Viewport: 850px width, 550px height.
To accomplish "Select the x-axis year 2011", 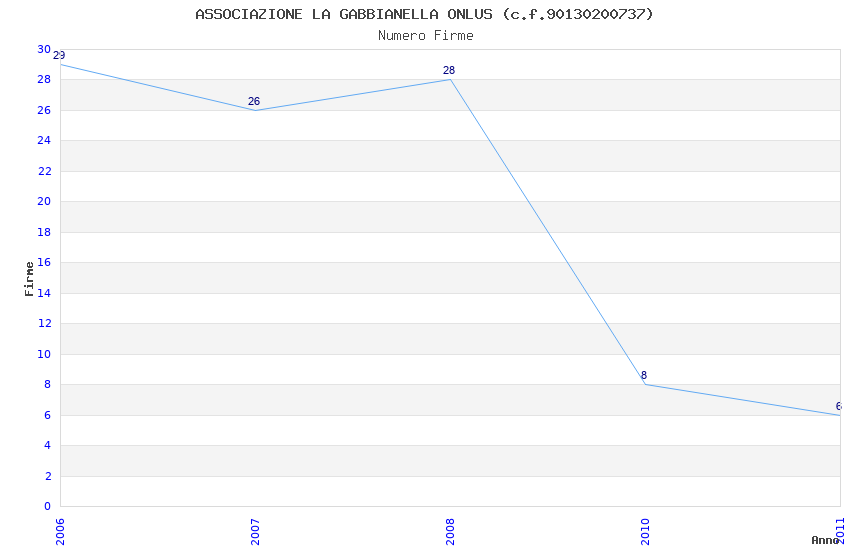I will point(840,532).
